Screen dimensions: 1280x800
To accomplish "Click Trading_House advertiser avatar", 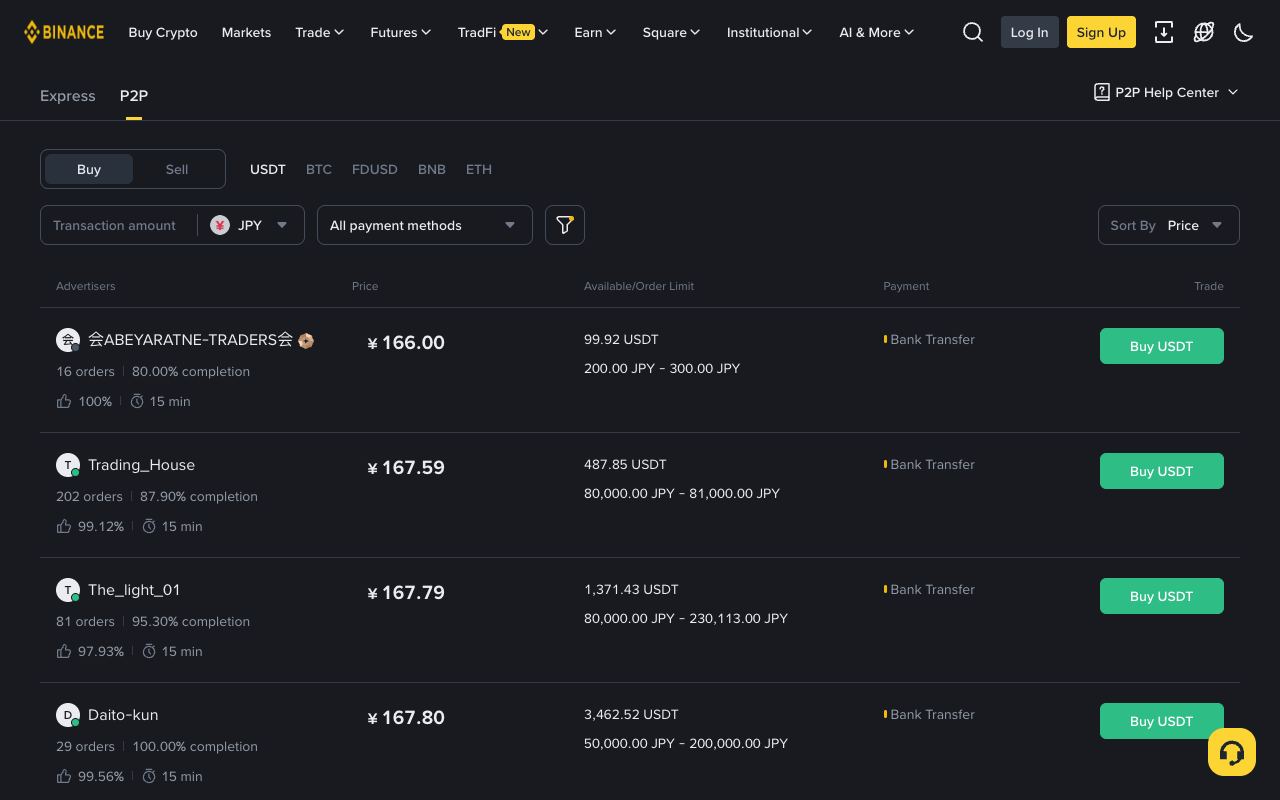I will tap(68, 465).
